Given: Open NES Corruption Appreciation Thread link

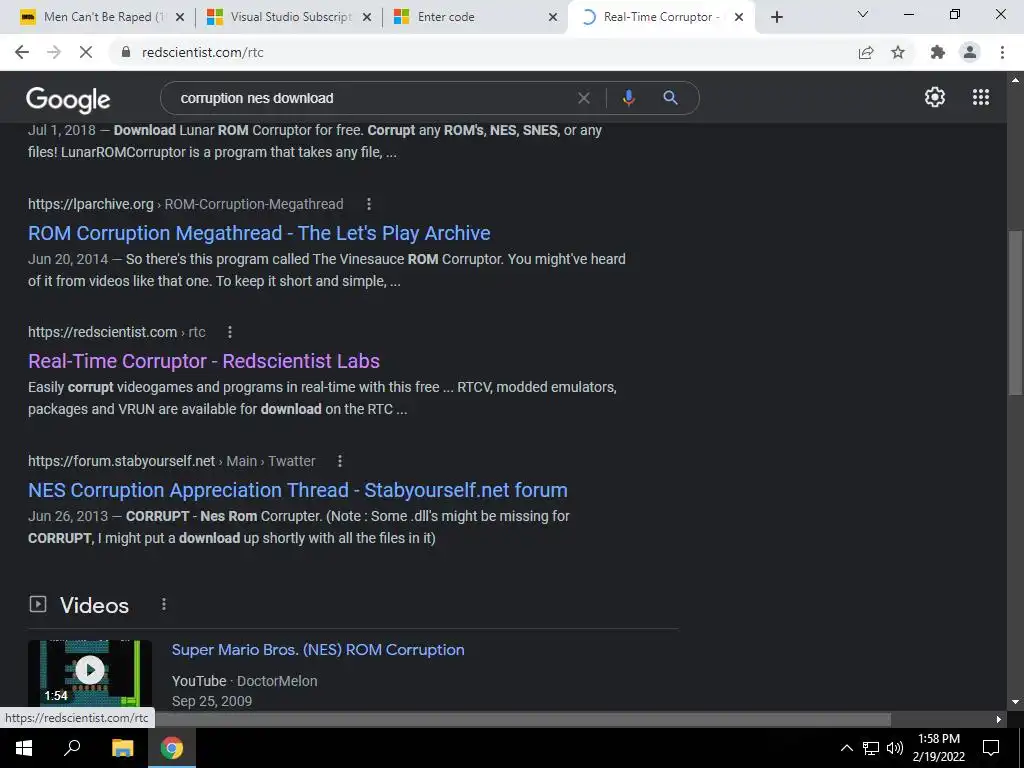Looking at the screenshot, I should pyautogui.click(x=298, y=490).
